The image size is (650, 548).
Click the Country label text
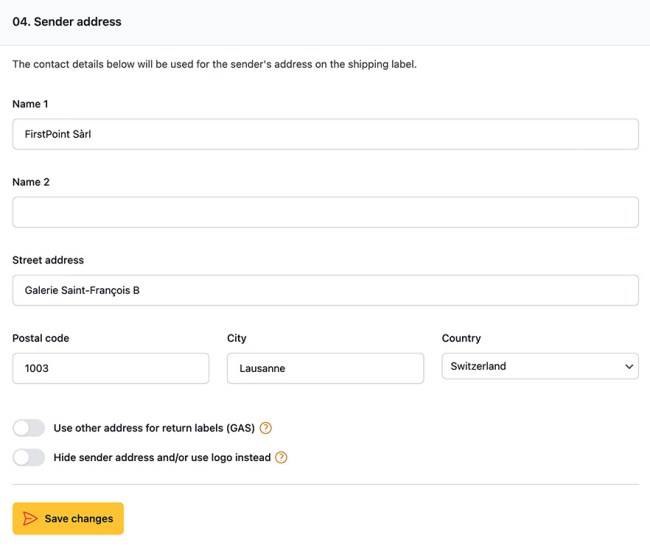(x=461, y=338)
